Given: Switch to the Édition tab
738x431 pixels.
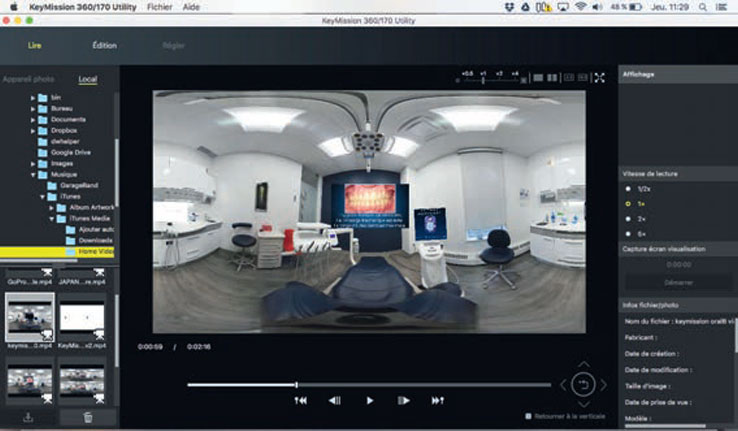Looking at the screenshot, I should tap(104, 45).
